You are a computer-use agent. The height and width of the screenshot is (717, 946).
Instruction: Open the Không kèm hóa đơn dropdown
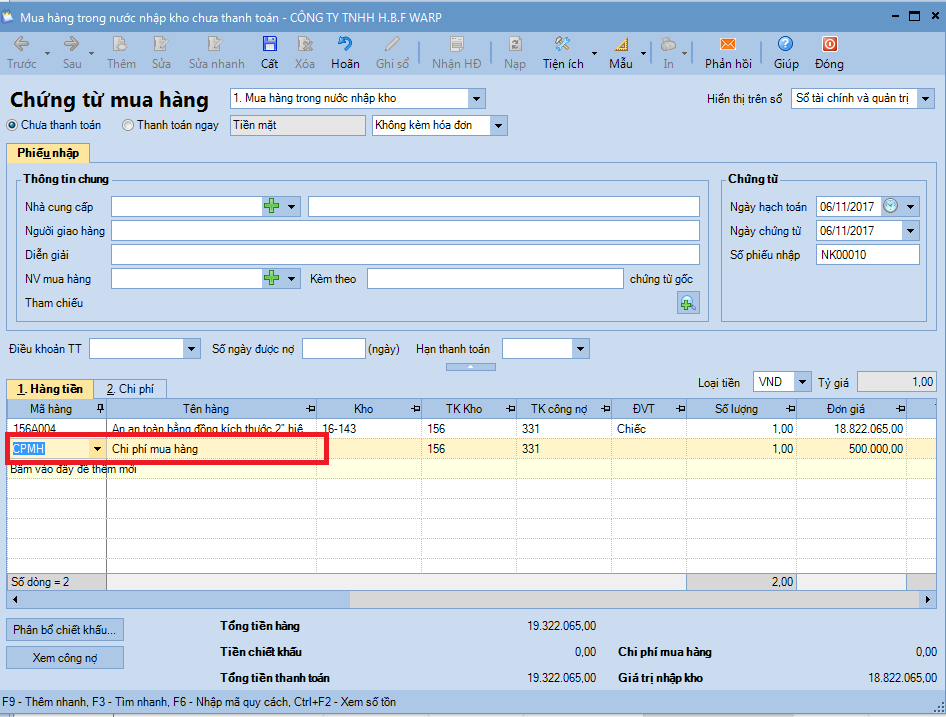click(x=498, y=126)
